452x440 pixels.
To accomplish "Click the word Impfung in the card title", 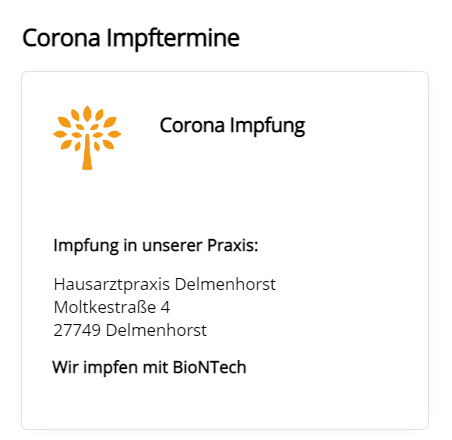I will pos(267,126).
